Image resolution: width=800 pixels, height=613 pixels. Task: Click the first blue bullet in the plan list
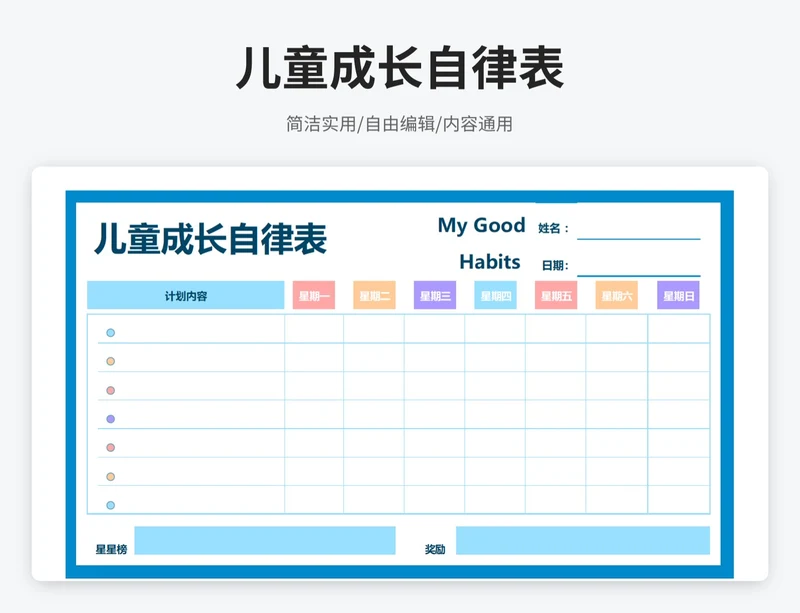(111, 333)
